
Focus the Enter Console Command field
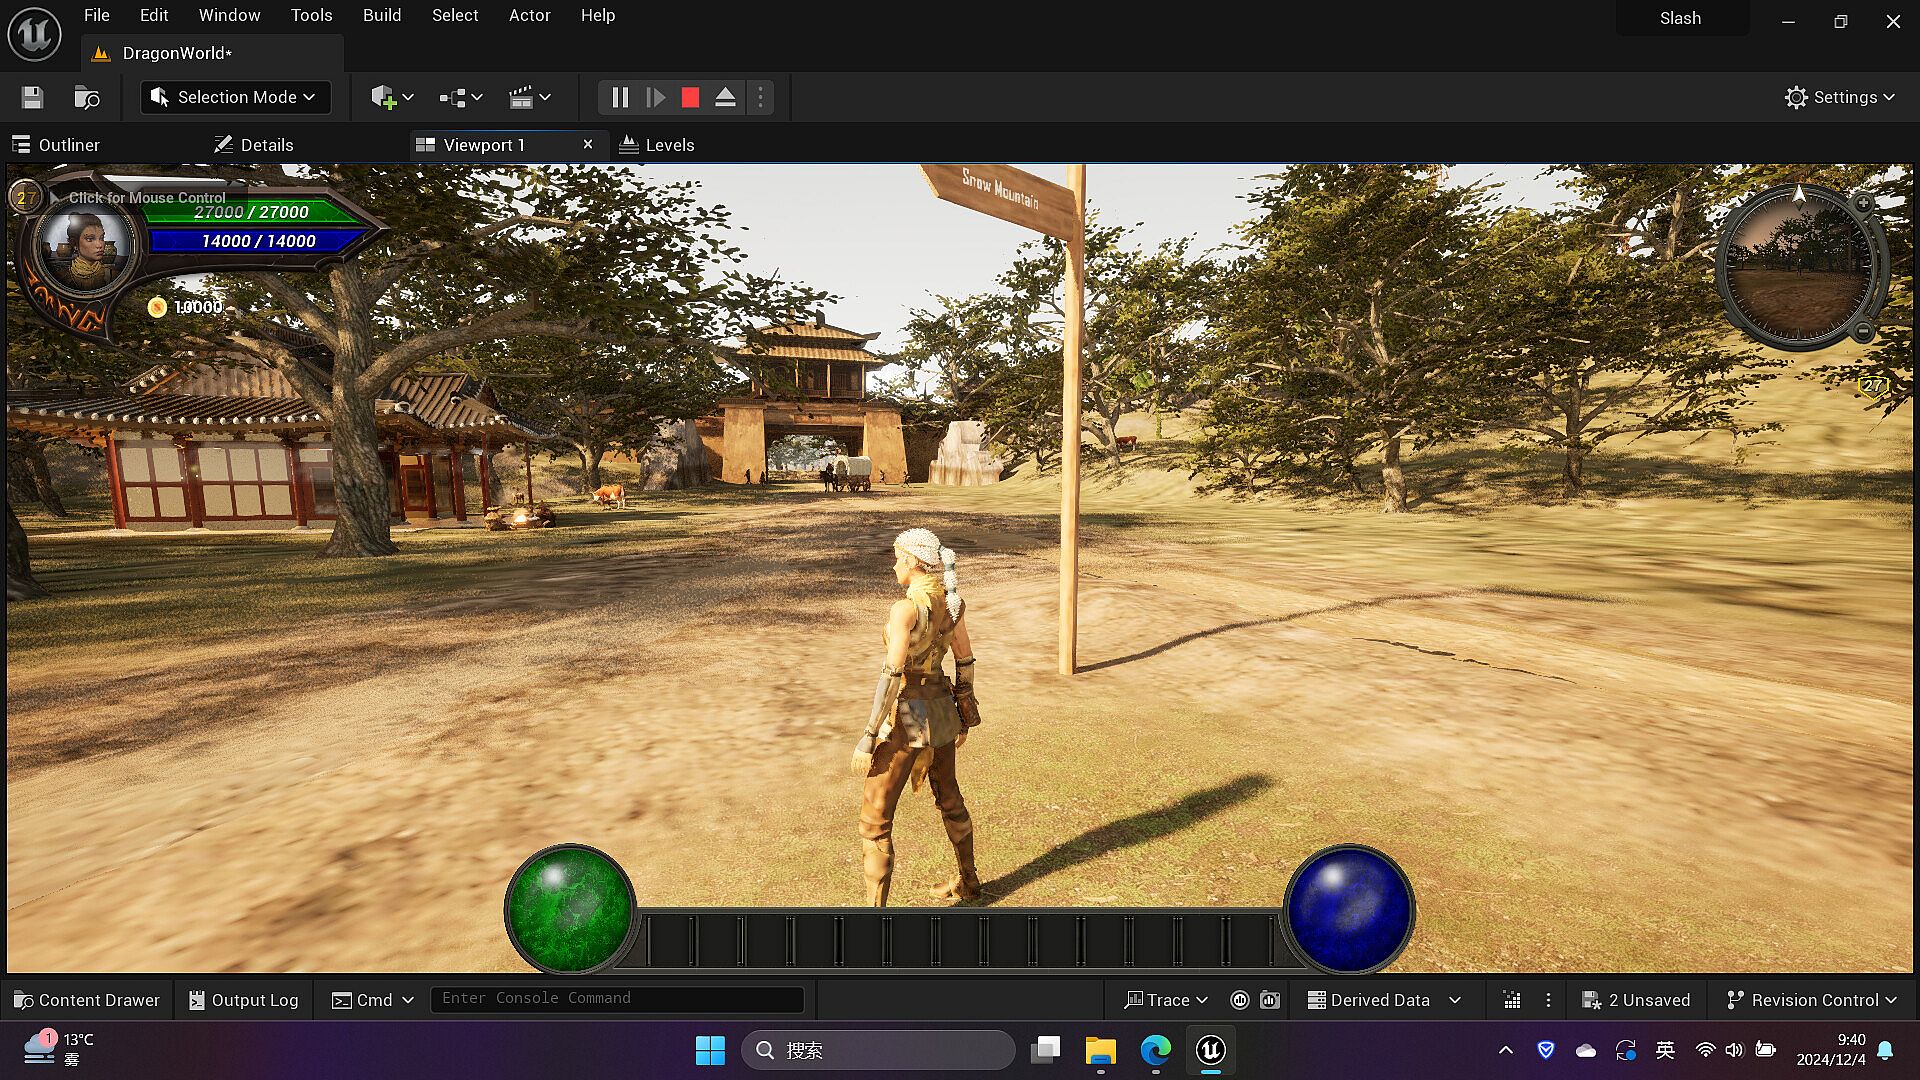coord(617,998)
